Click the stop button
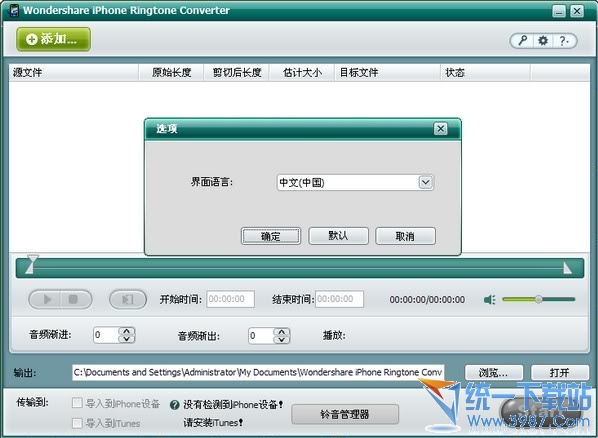The width and height of the screenshot is (598, 438). pyautogui.click(x=74, y=300)
